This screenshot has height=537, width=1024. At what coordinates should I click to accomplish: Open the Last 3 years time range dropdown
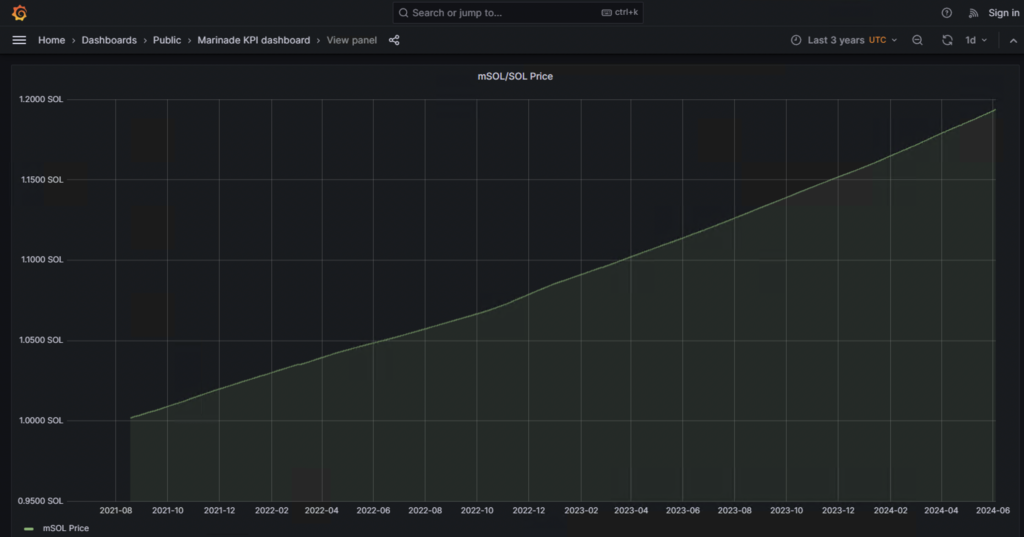[844, 40]
